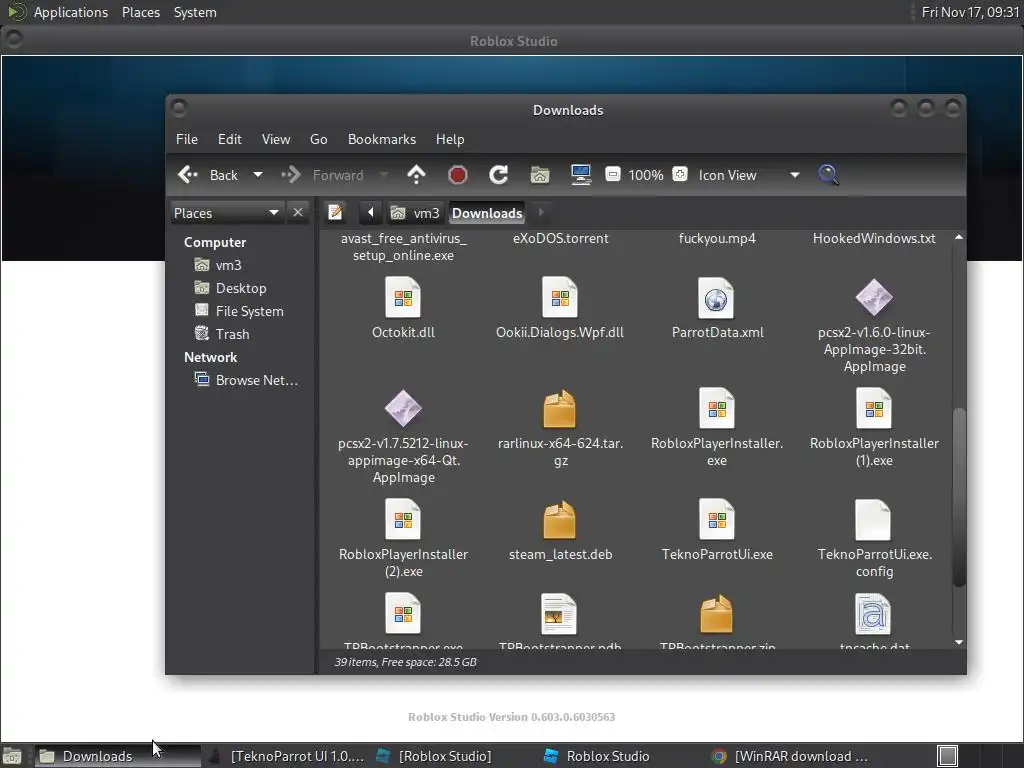Click the eXoDOS.torrent file name
1024x768 pixels.
[560, 238]
